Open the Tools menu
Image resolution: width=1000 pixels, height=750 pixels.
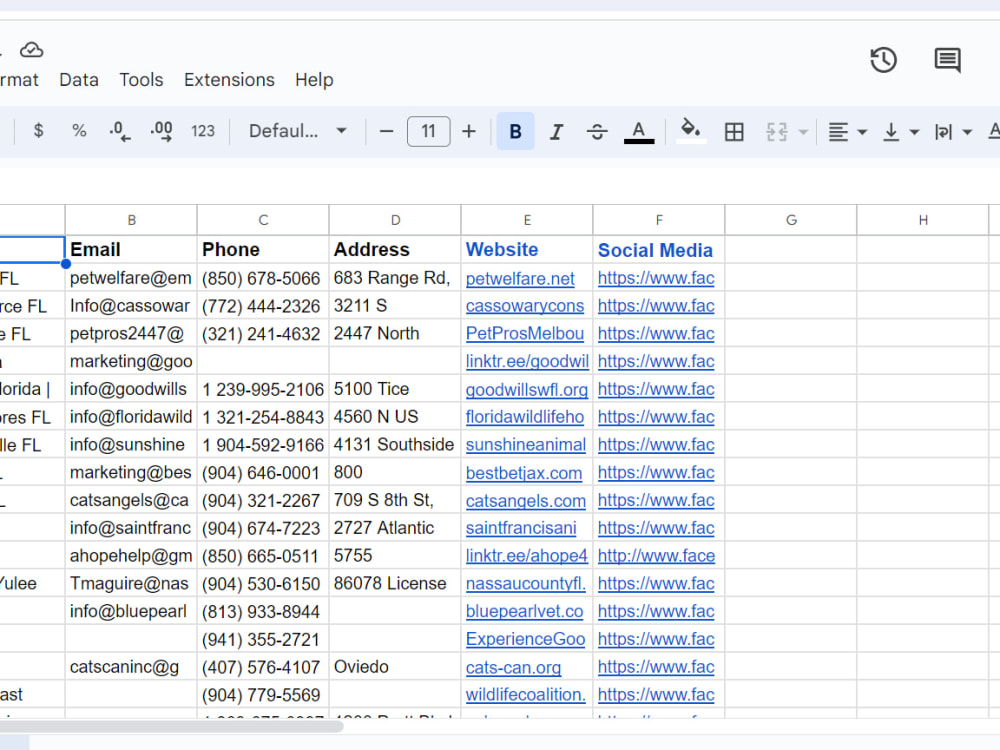141,80
